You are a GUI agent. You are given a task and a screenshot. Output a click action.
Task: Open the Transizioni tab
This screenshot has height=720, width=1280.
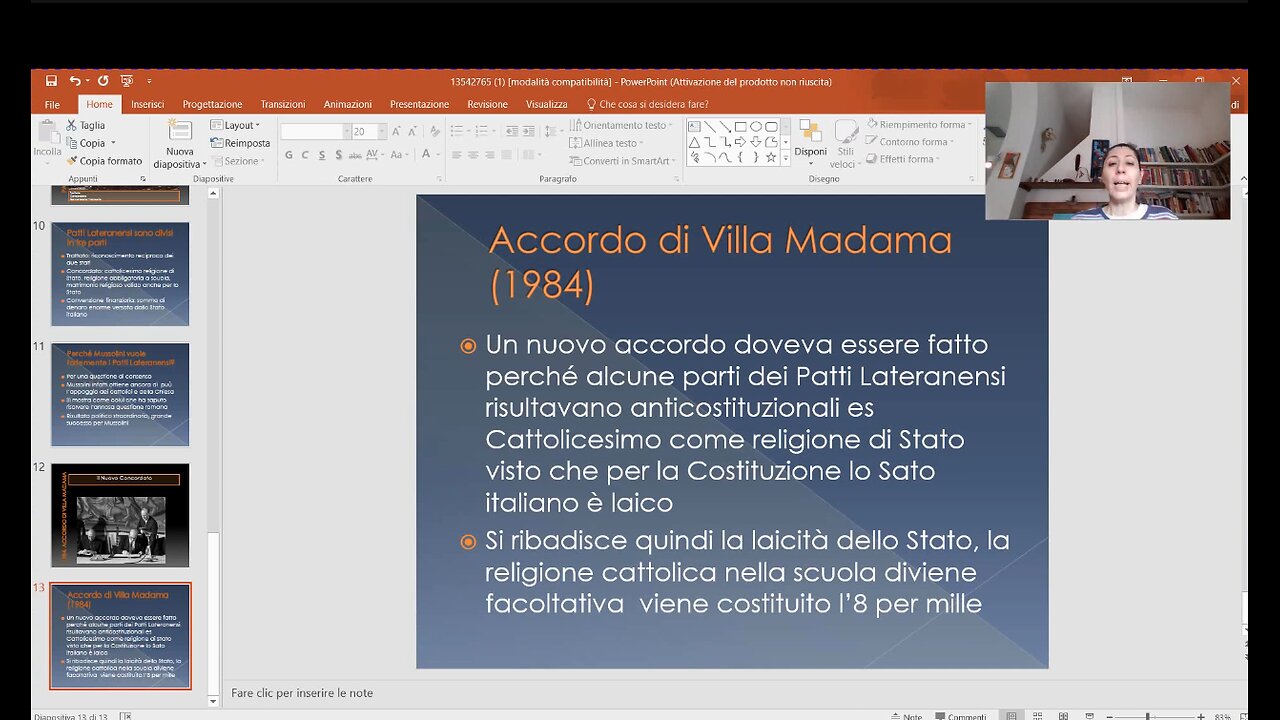[283, 104]
